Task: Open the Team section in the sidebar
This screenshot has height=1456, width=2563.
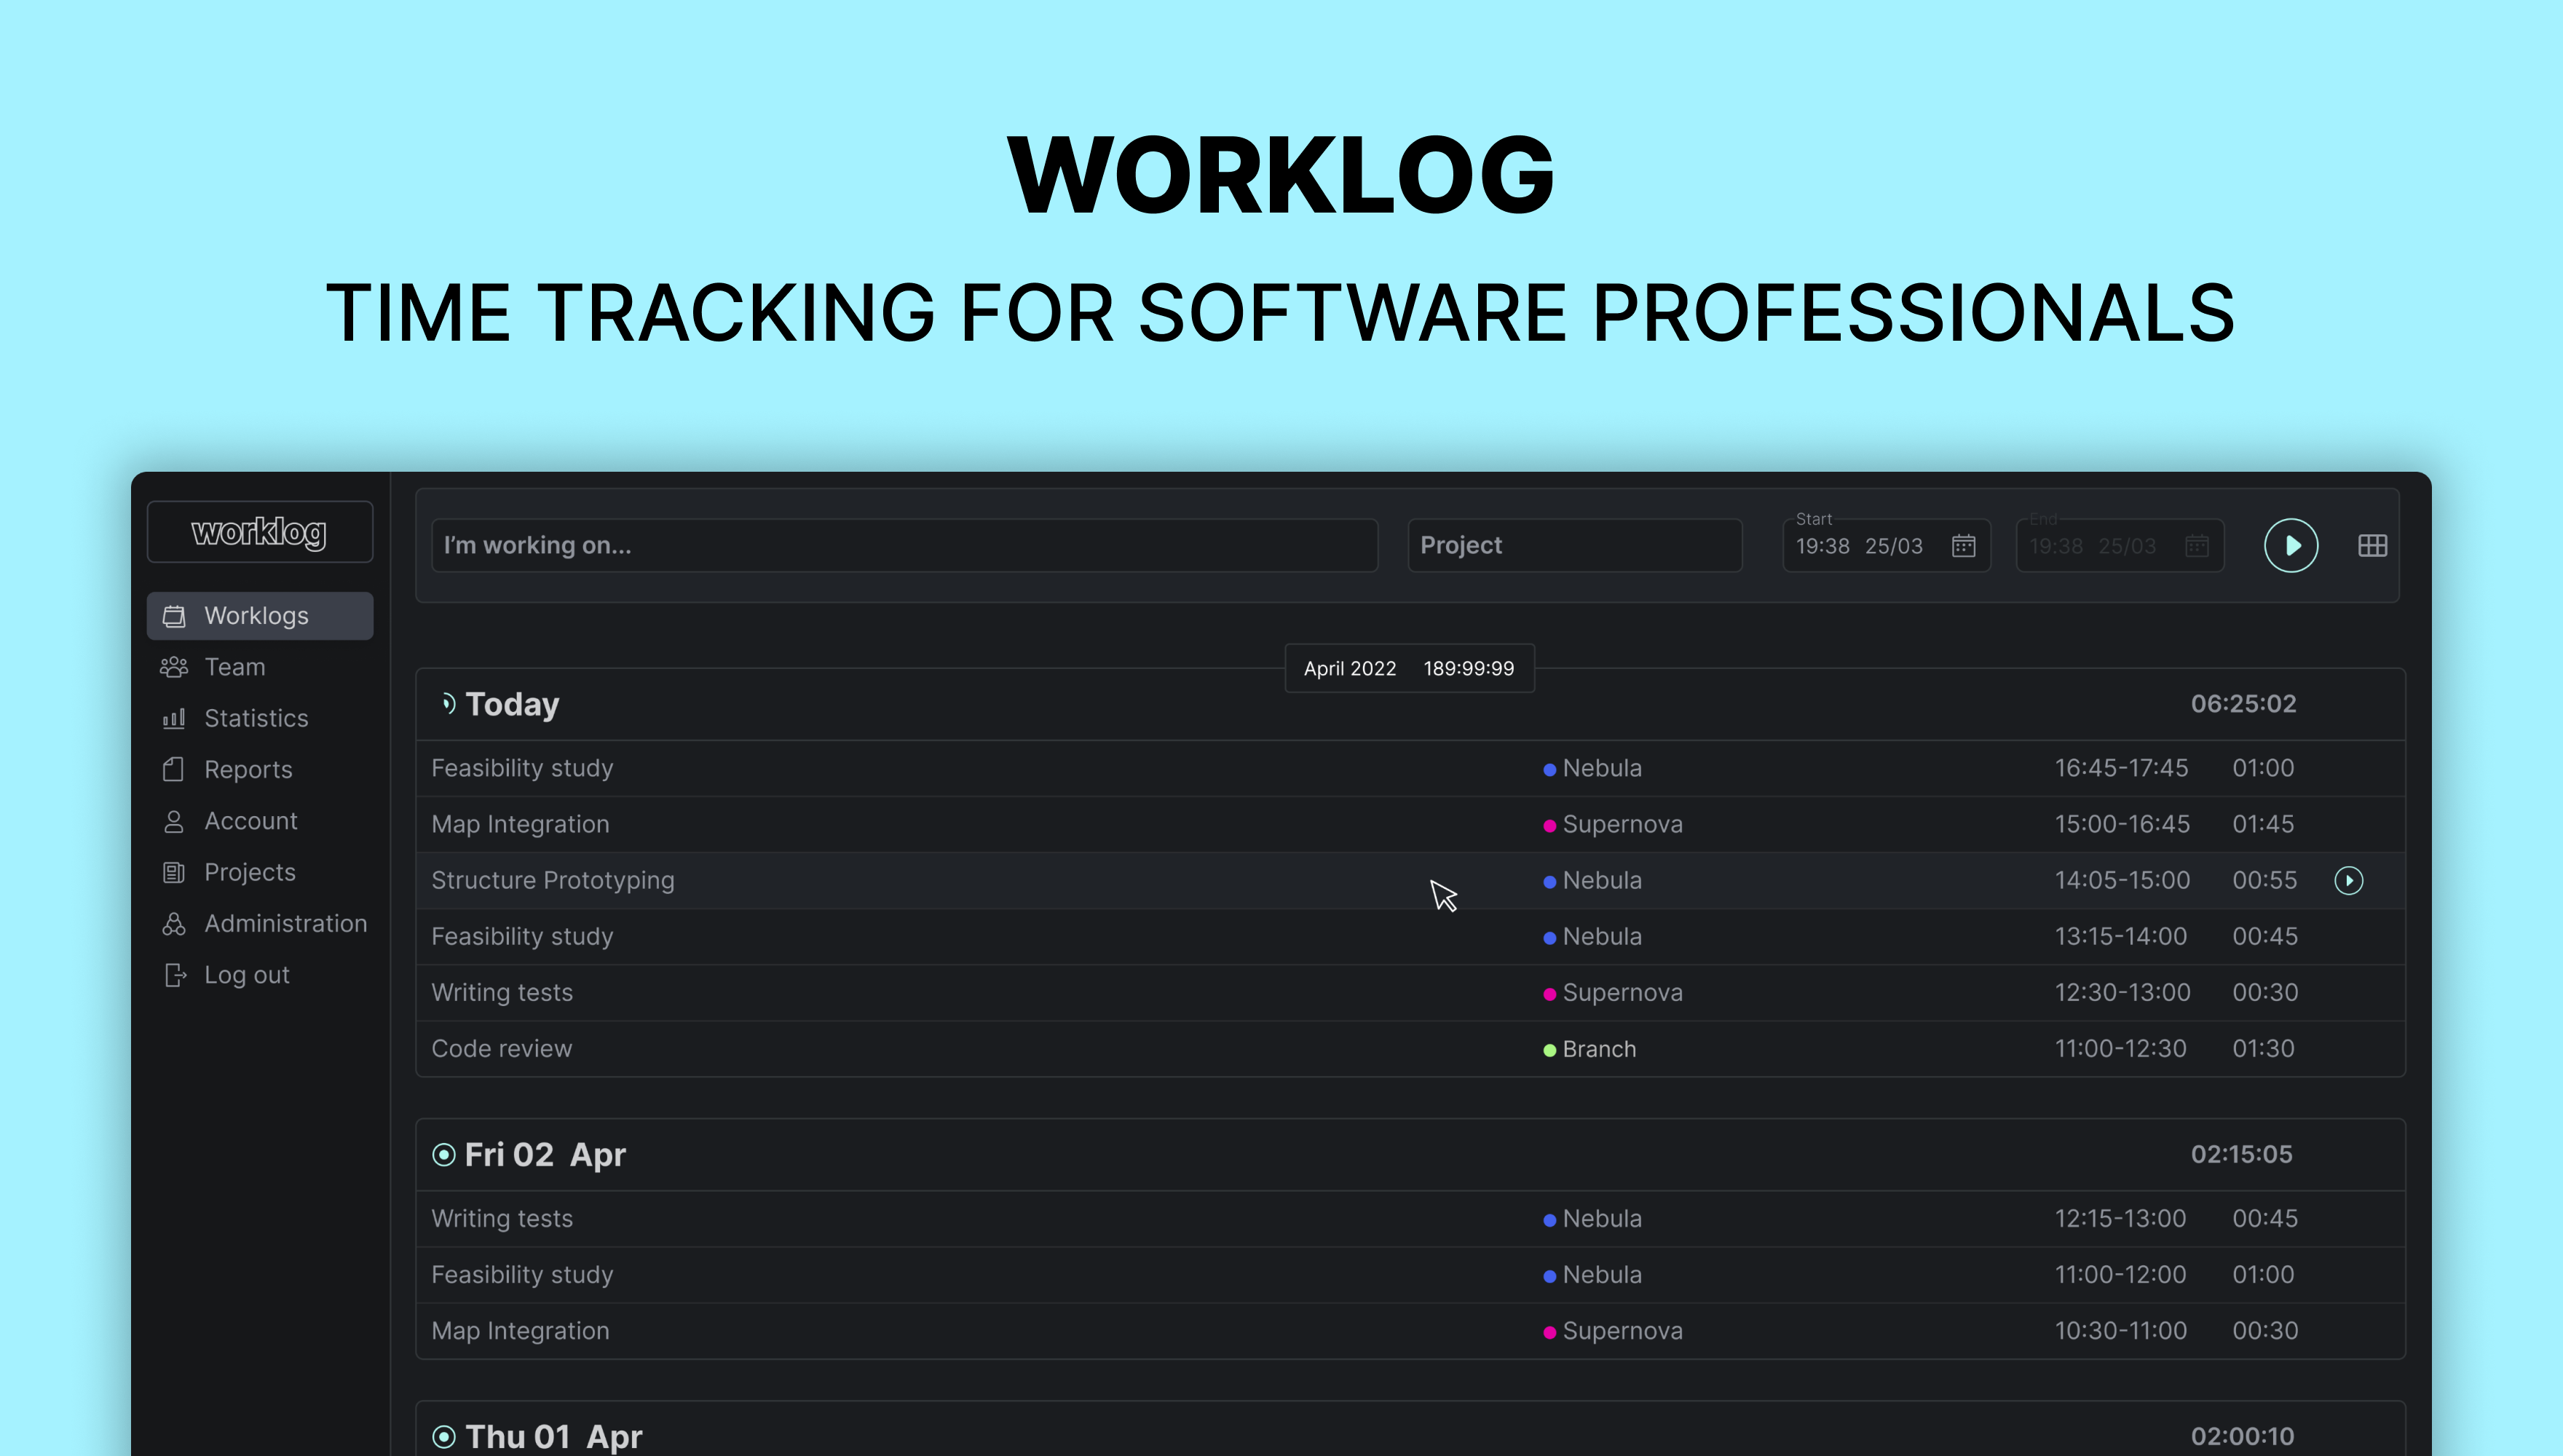Action: point(234,667)
